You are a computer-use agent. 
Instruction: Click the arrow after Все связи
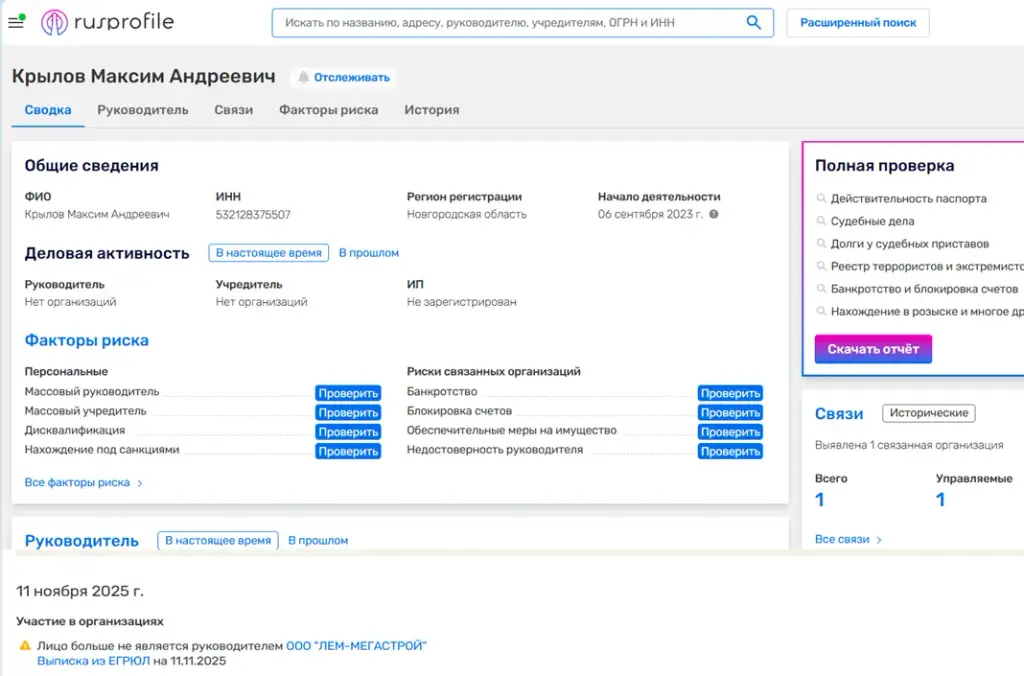879,540
